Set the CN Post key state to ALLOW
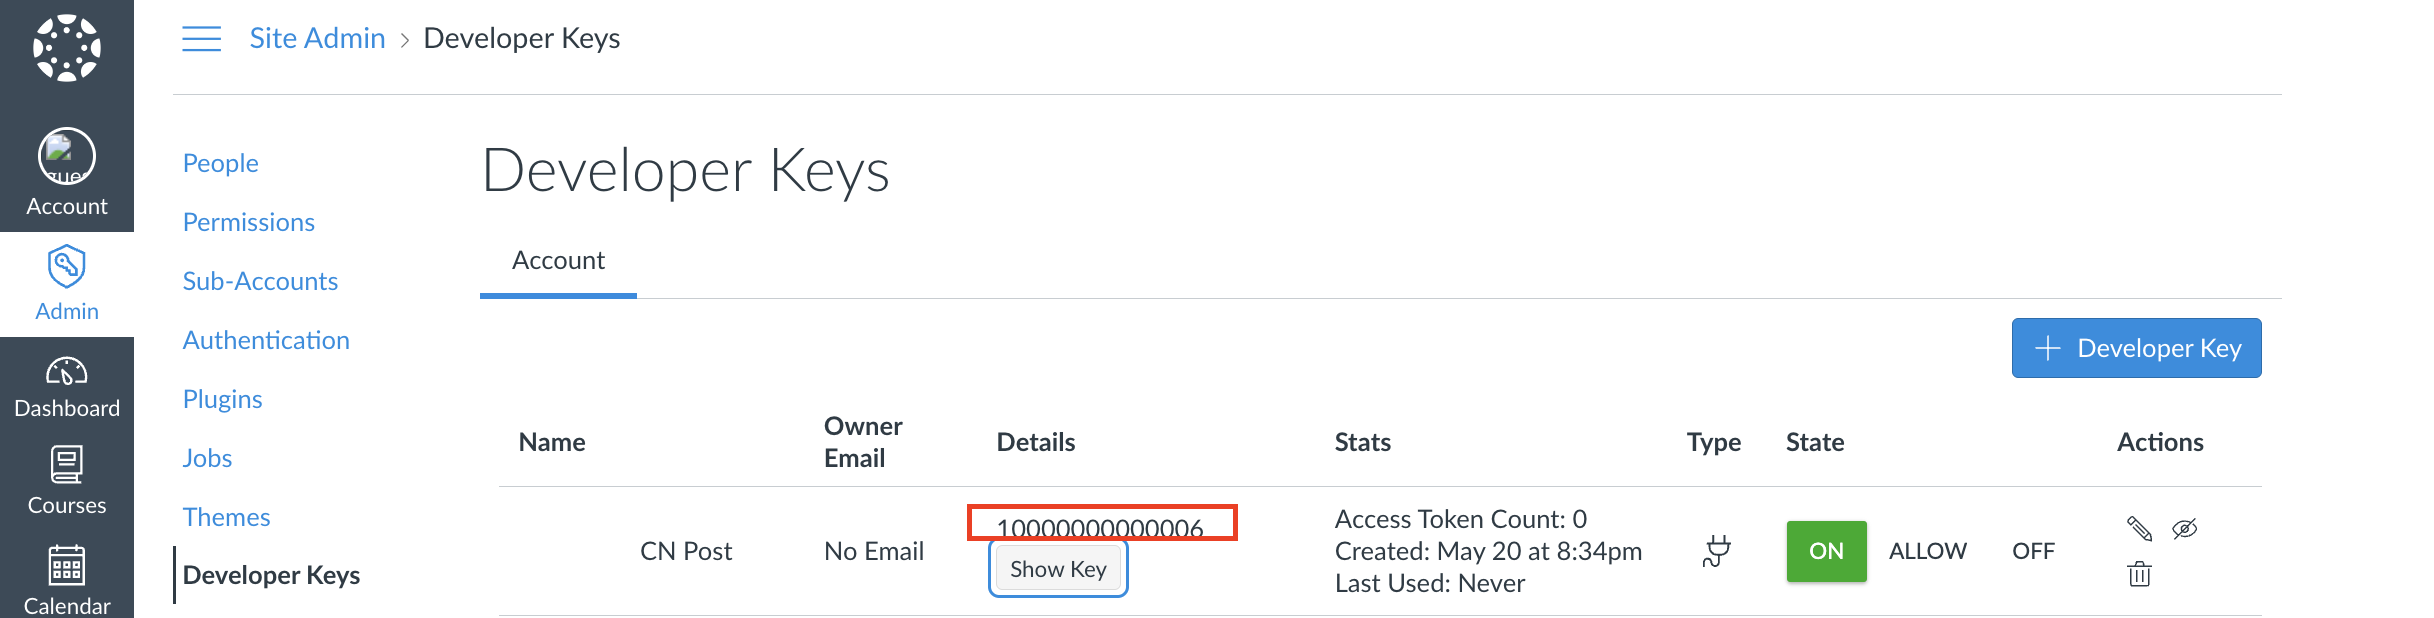This screenshot has width=2434, height=618. [x=1928, y=551]
